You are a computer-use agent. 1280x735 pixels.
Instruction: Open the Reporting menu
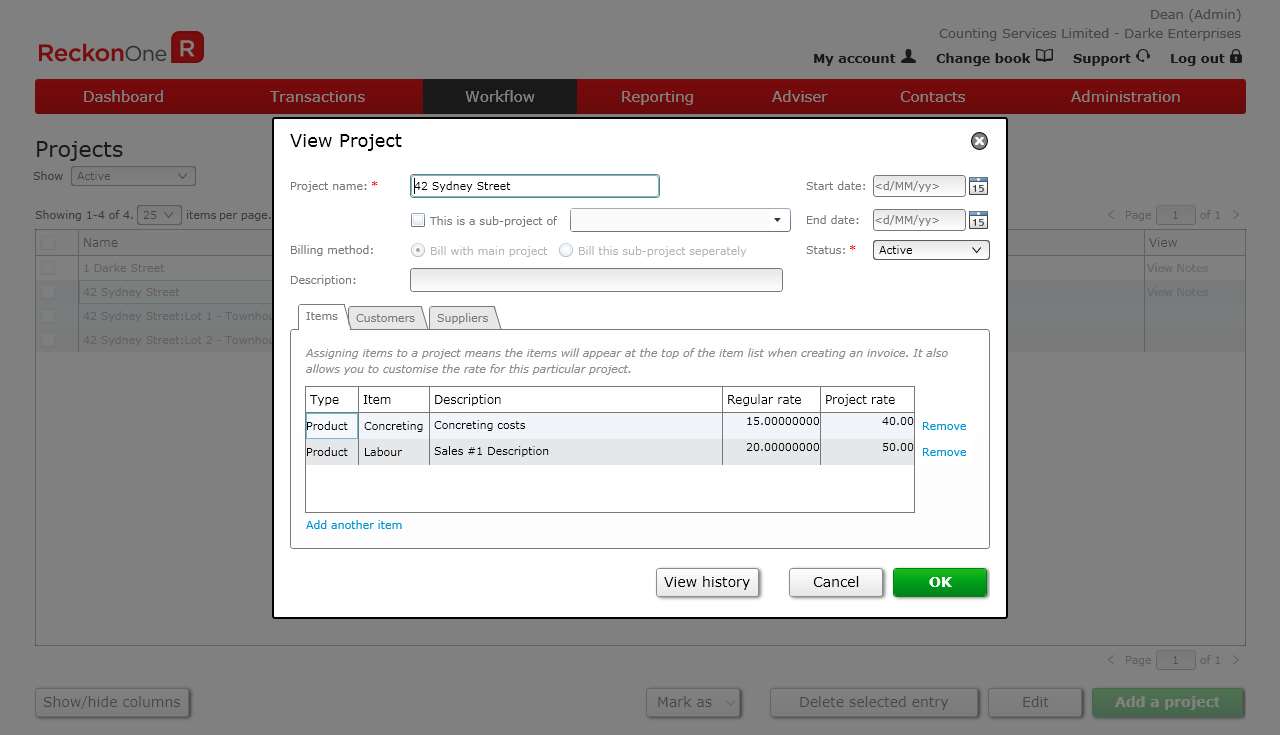tap(656, 96)
